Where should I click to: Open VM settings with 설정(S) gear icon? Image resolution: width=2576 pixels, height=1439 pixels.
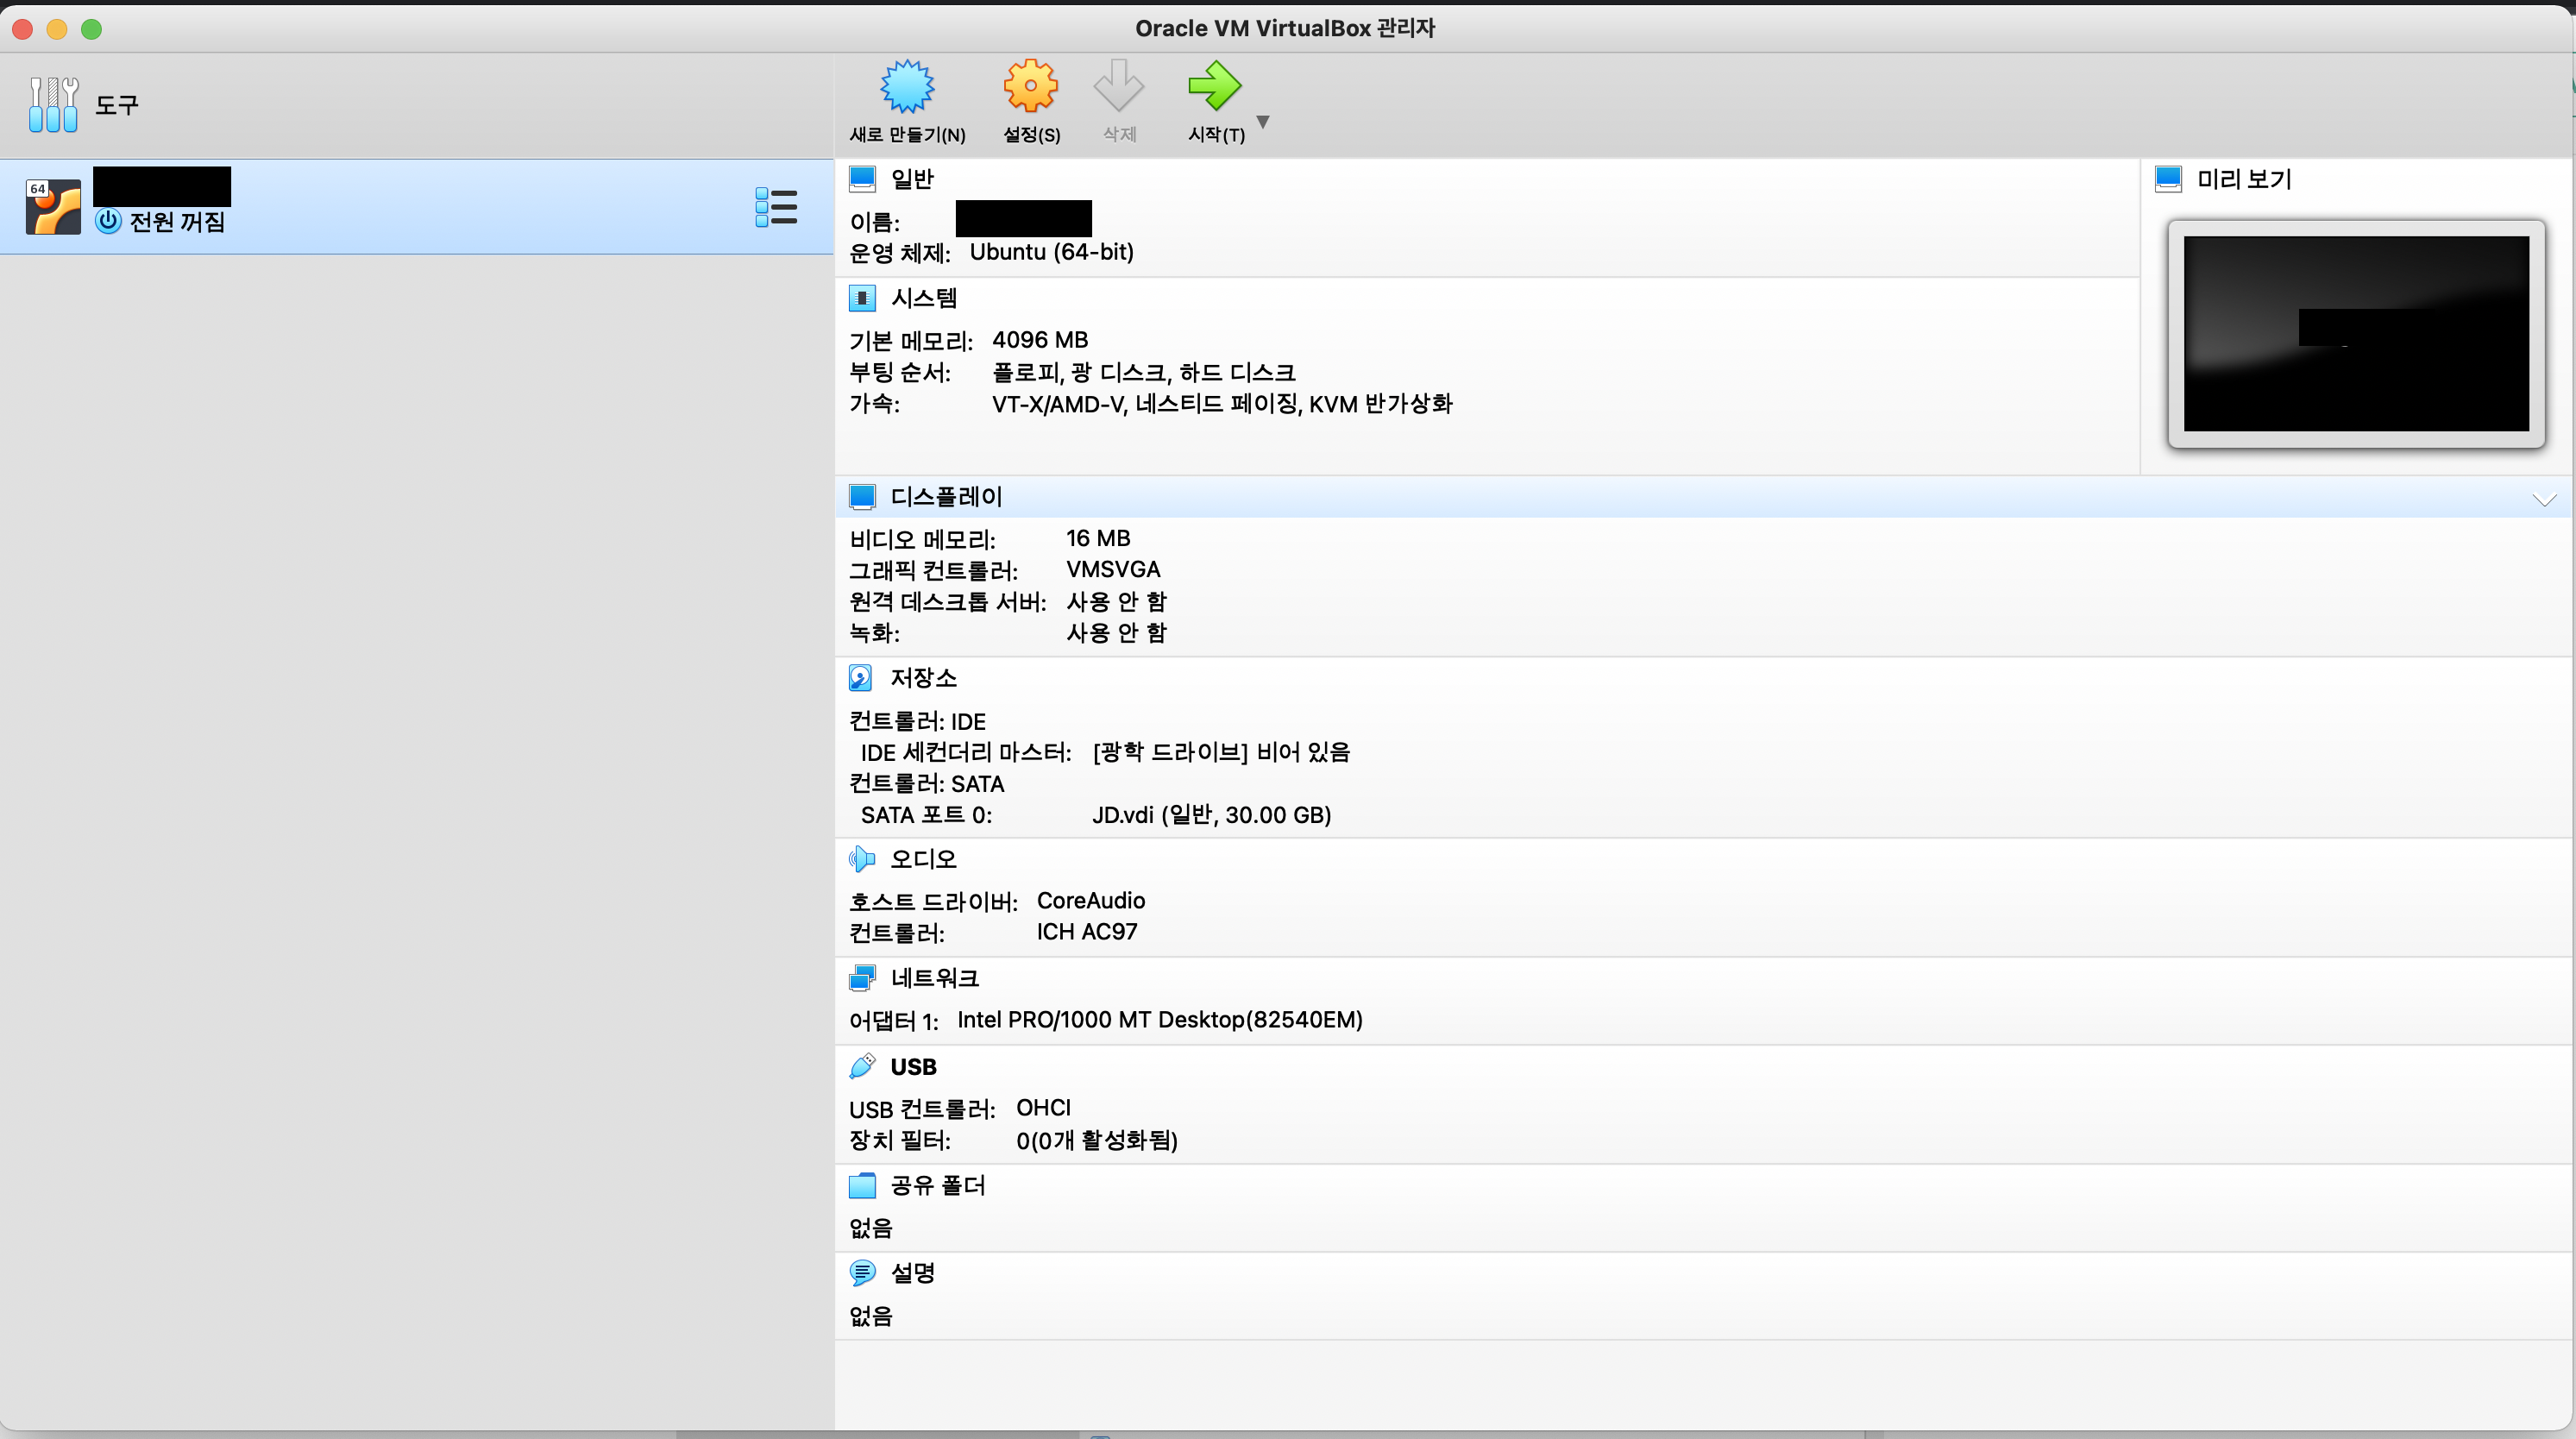[x=1030, y=87]
